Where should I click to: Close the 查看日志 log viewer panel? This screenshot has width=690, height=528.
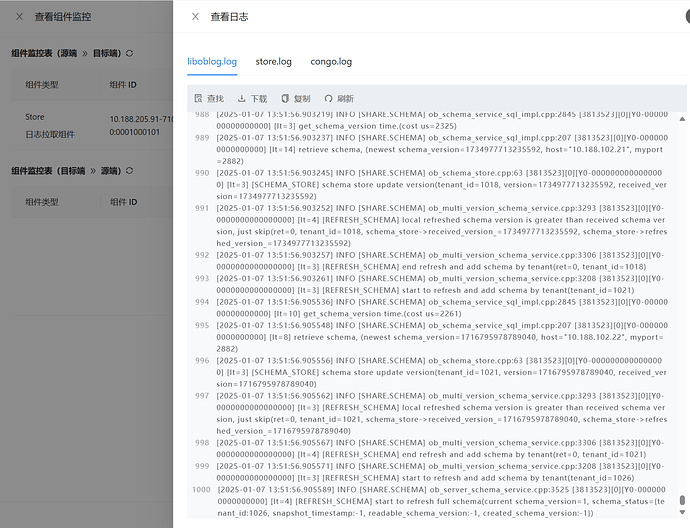(195, 17)
